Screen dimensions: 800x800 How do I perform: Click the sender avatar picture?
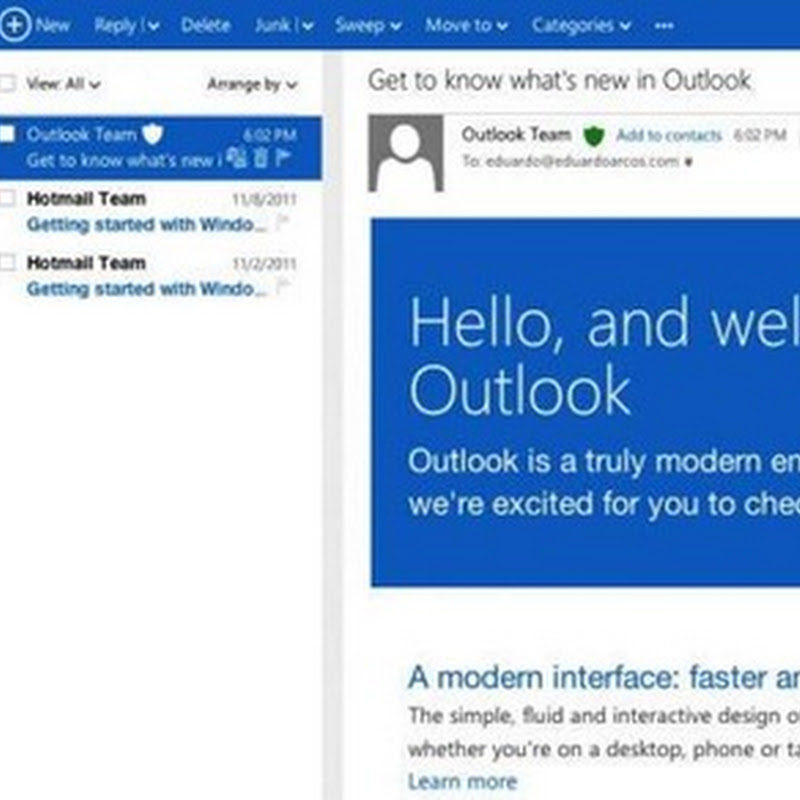pos(406,153)
